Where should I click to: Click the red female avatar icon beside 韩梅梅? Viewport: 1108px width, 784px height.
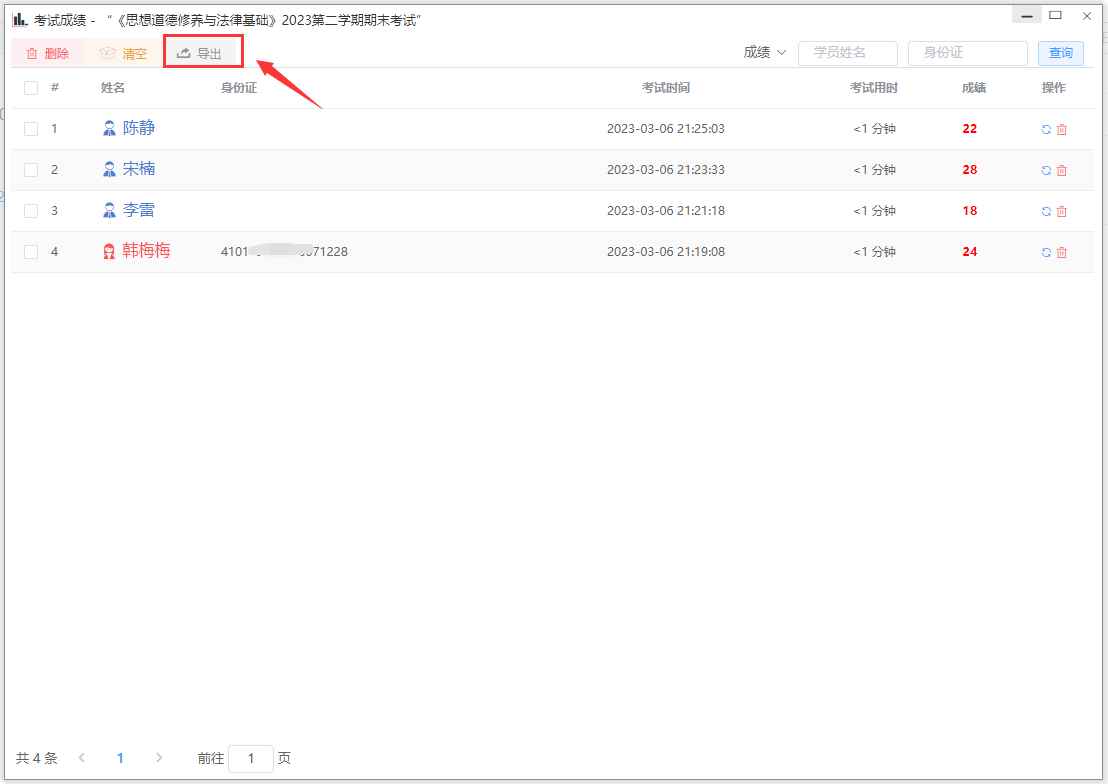click(x=110, y=252)
